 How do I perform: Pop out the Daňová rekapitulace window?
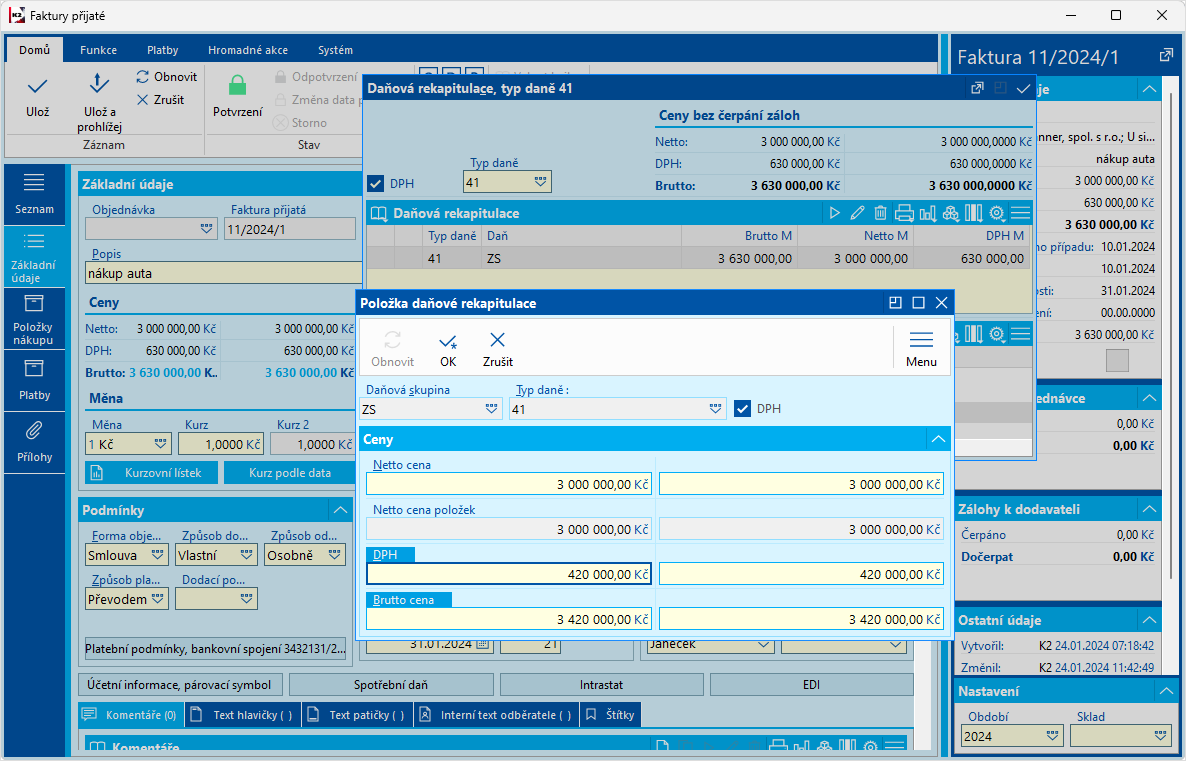pyautogui.click(x=977, y=89)
